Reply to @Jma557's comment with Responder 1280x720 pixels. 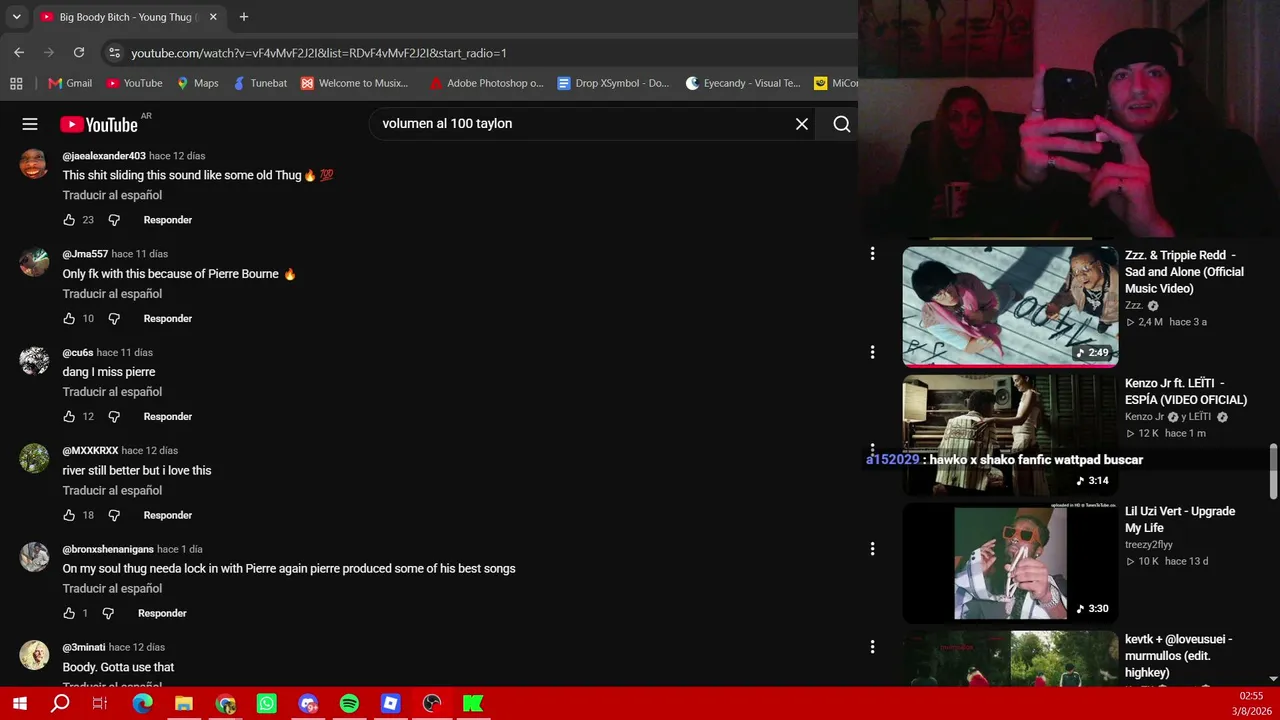click(x=168, y=318)
